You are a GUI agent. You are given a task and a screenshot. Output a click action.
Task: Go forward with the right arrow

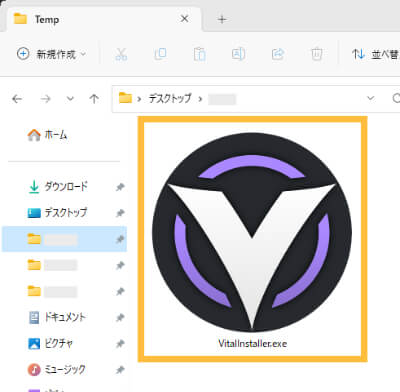click(x=45, y=99)
